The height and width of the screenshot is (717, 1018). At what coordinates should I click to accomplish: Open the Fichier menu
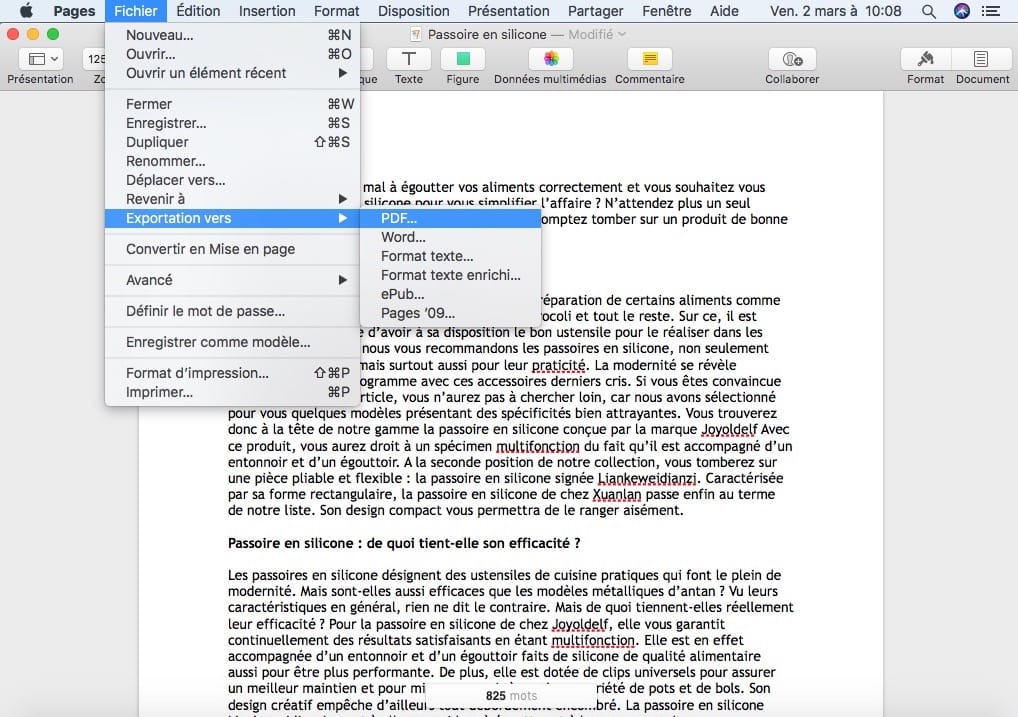(x=136, y=11)
